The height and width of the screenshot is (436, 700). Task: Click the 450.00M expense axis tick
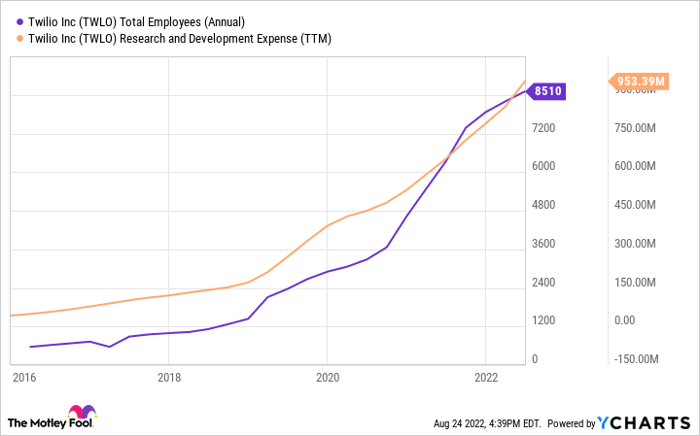(635, 205)
